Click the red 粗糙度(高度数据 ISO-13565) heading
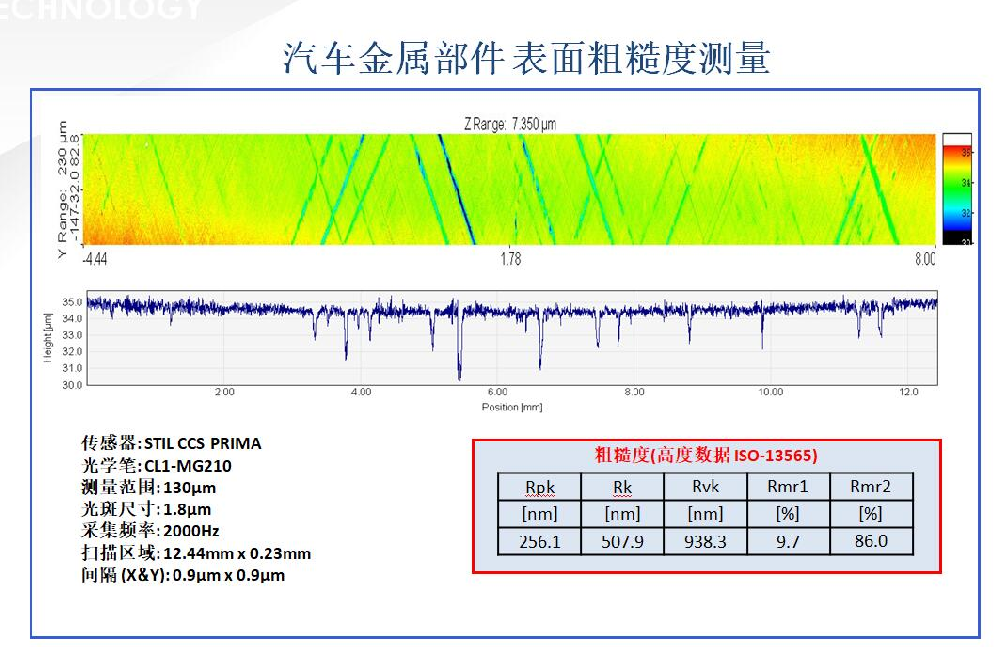The width and height of the screenshot is (999, 647). click(706, 455)
